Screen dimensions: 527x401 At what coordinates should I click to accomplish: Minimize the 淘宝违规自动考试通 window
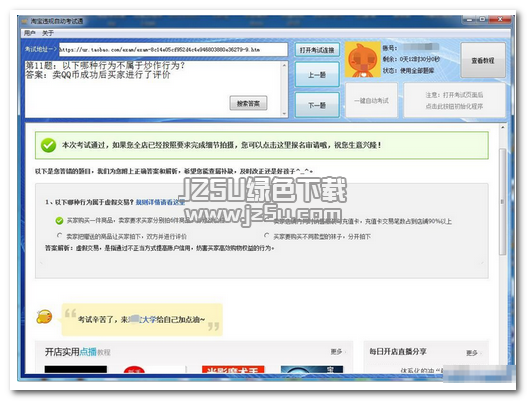click(x=470, y=20)
